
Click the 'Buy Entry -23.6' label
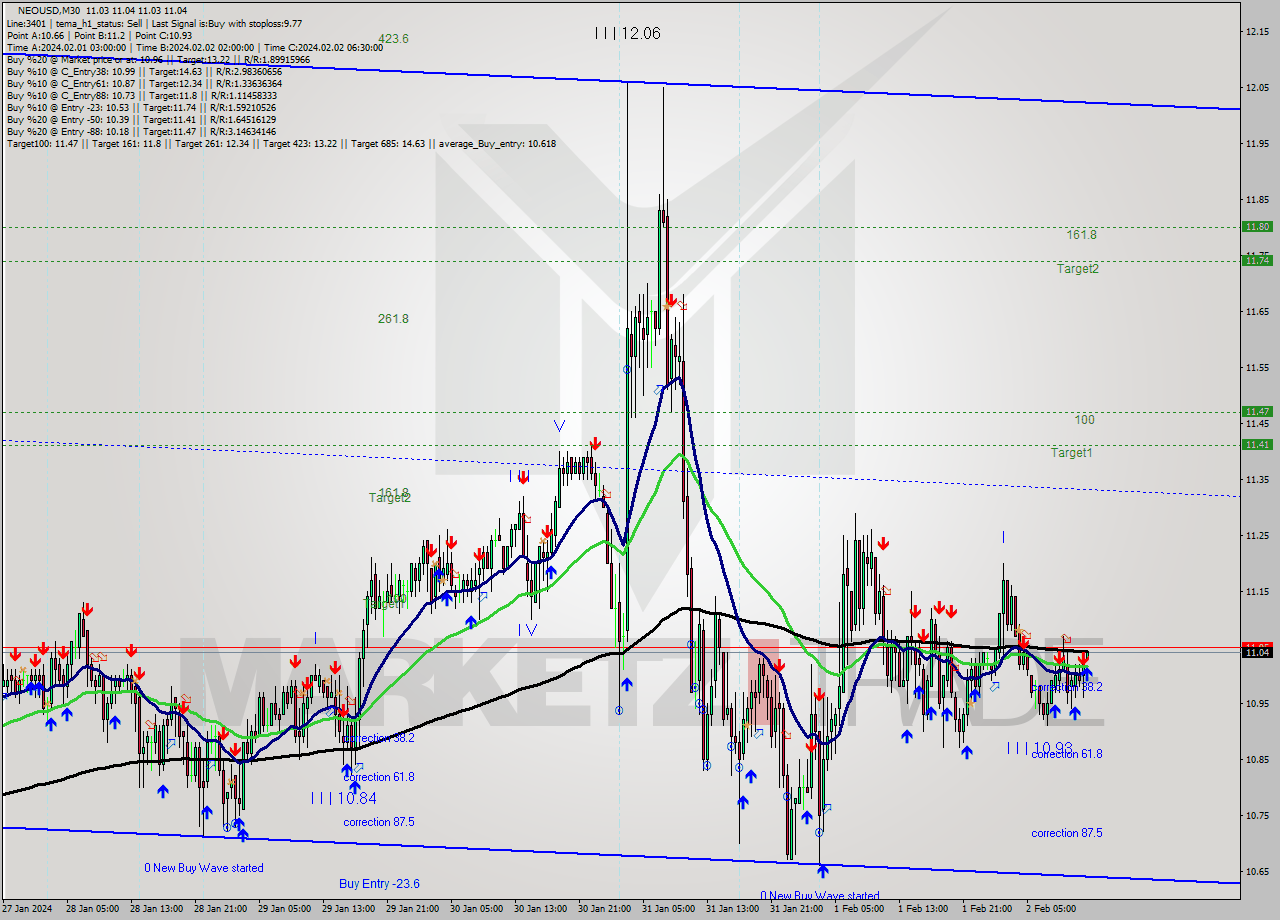point(379,884)
